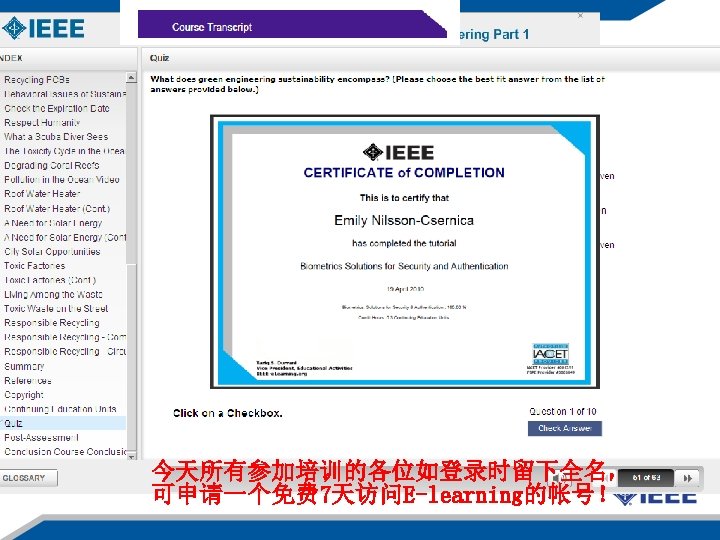The image size is (720, 540).
Task: Click the slide counter '61 of 63'
Action: coord(646,478)
